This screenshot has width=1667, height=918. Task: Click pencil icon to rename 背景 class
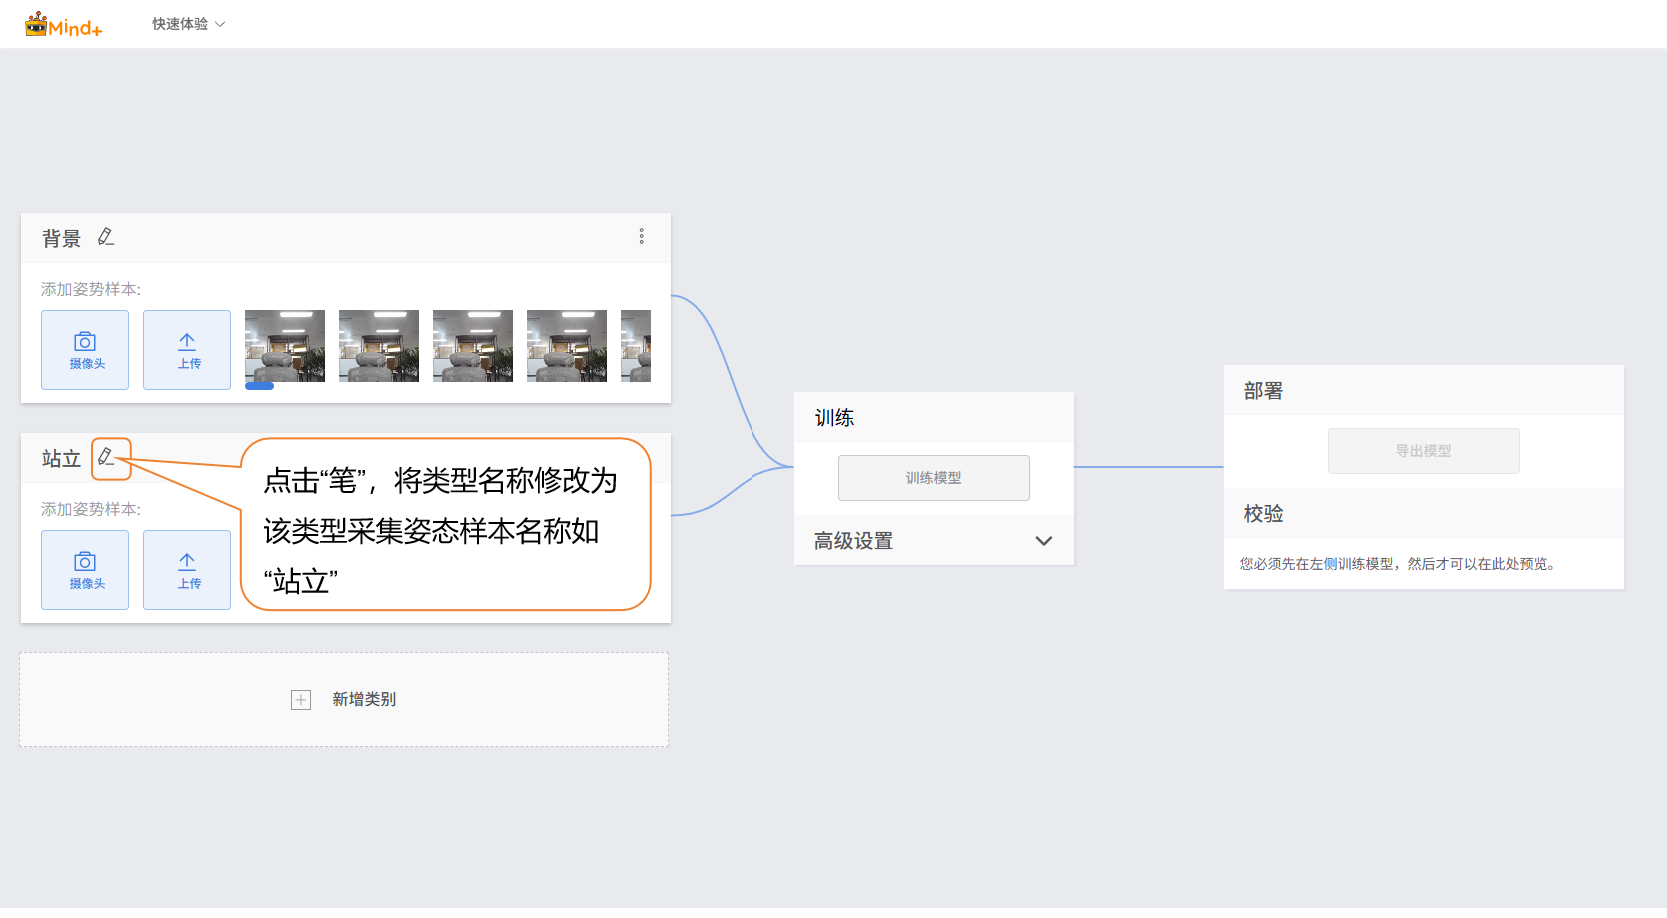106,237
